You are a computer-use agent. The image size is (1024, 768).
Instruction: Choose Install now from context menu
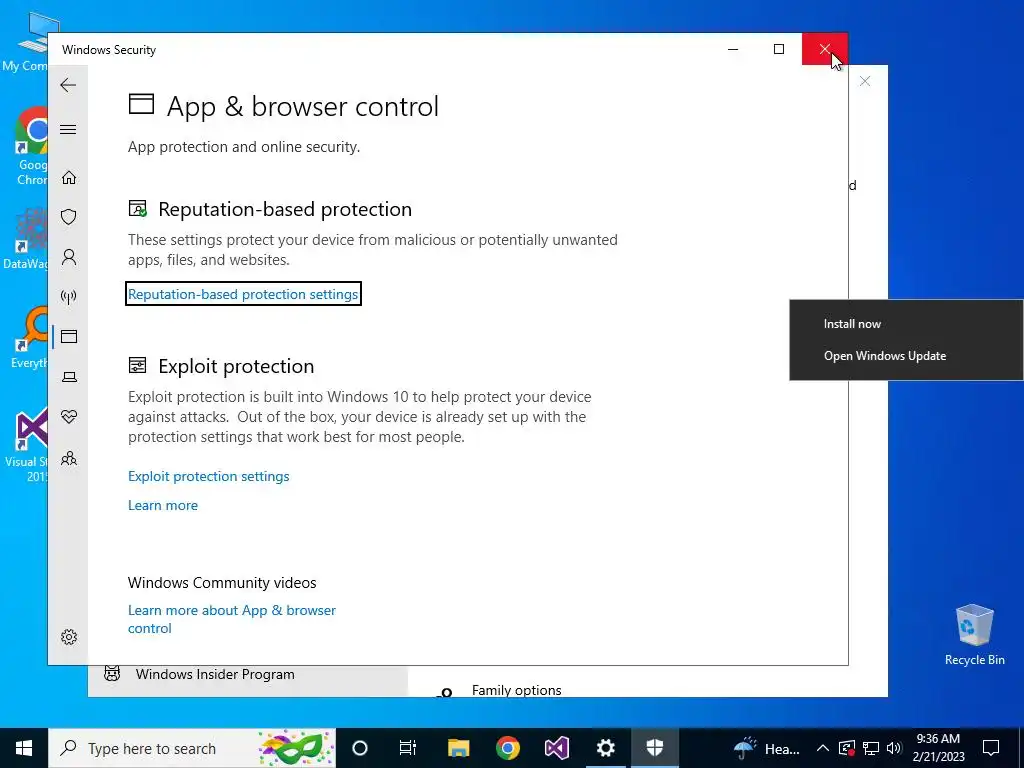pyautogui.click(x=906, y=324)
